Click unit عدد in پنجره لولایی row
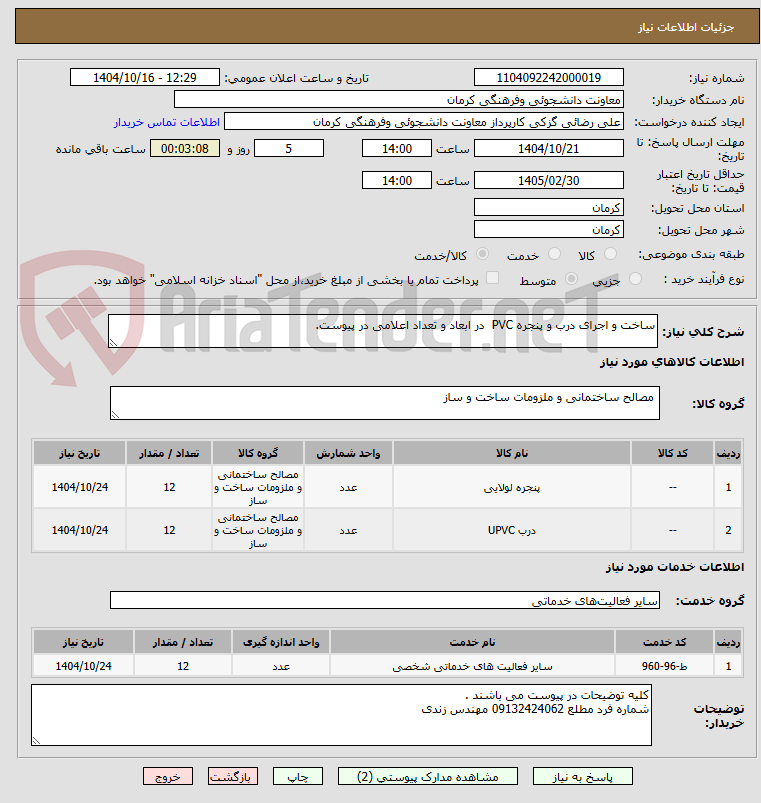The width and height of the screenshot is (761, 803). 348,488
